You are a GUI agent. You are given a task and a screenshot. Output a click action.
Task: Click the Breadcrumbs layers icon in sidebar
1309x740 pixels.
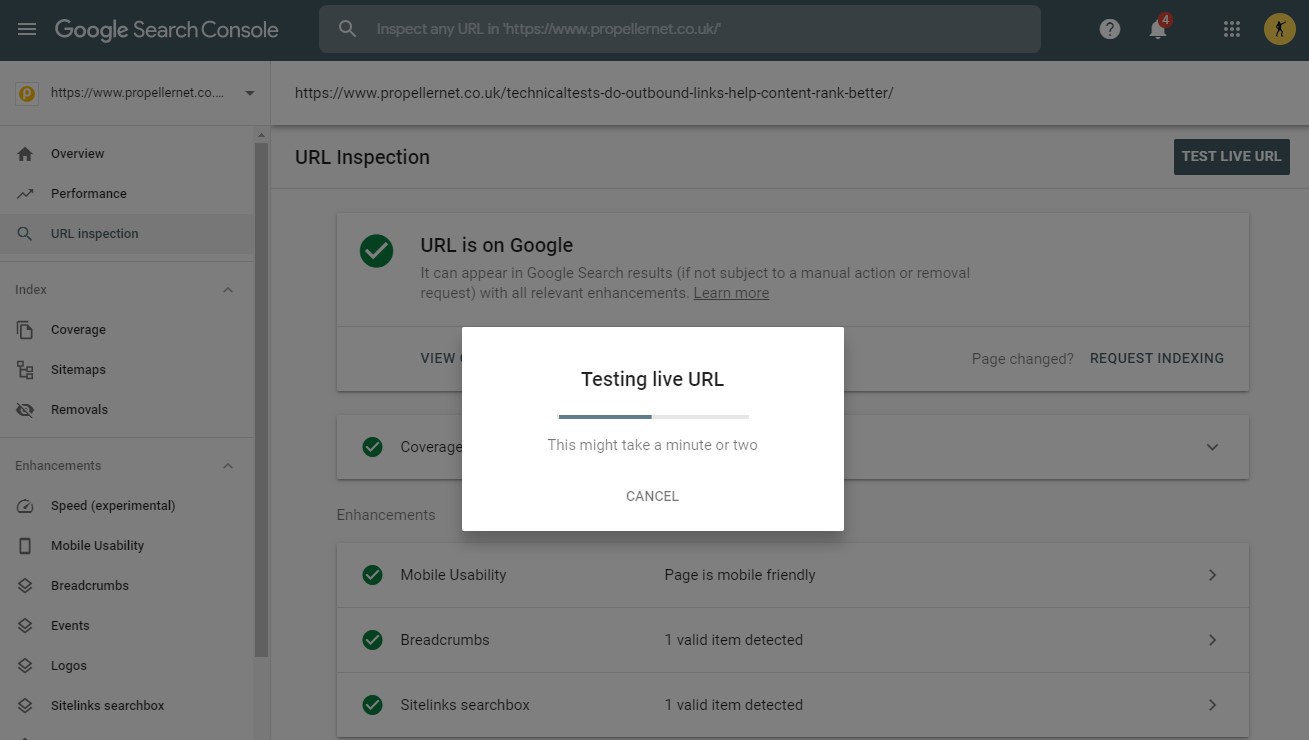(x=26, y=586)
